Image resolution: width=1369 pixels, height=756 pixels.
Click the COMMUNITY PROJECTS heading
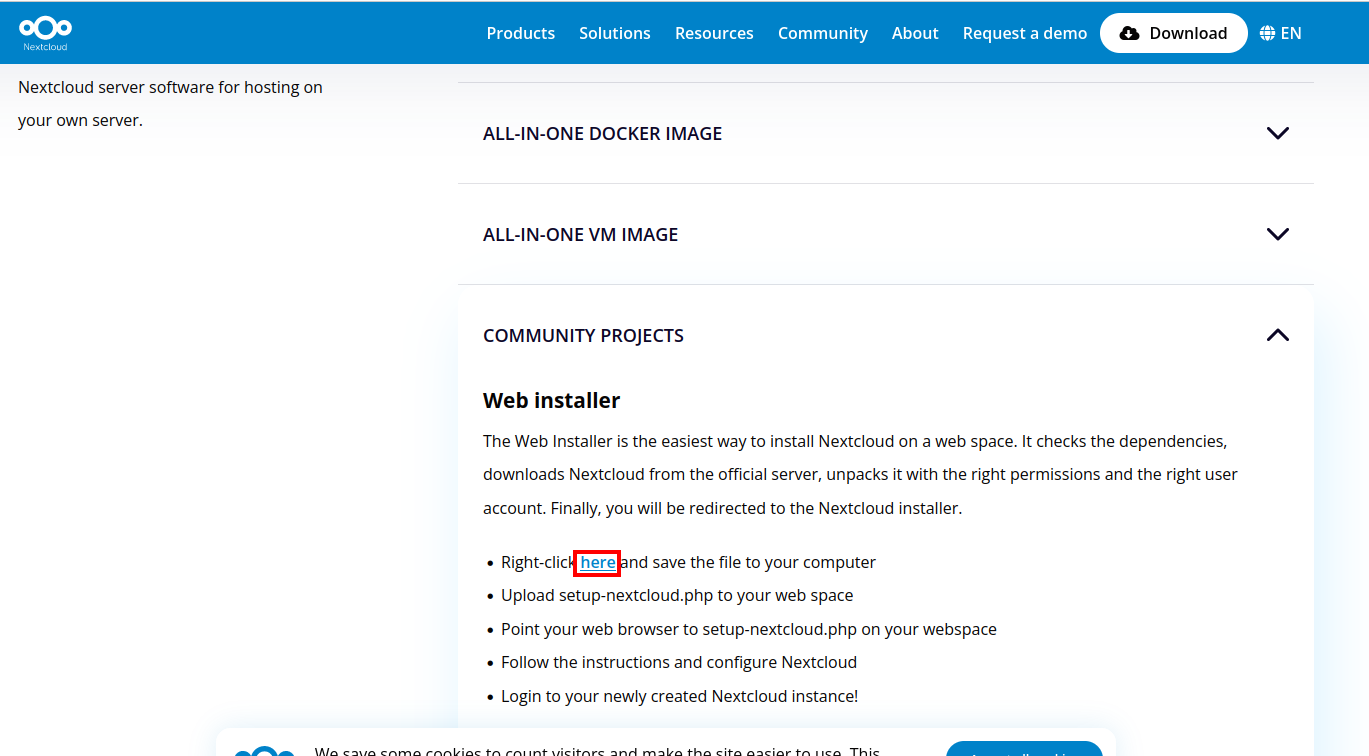pos(583,336)
